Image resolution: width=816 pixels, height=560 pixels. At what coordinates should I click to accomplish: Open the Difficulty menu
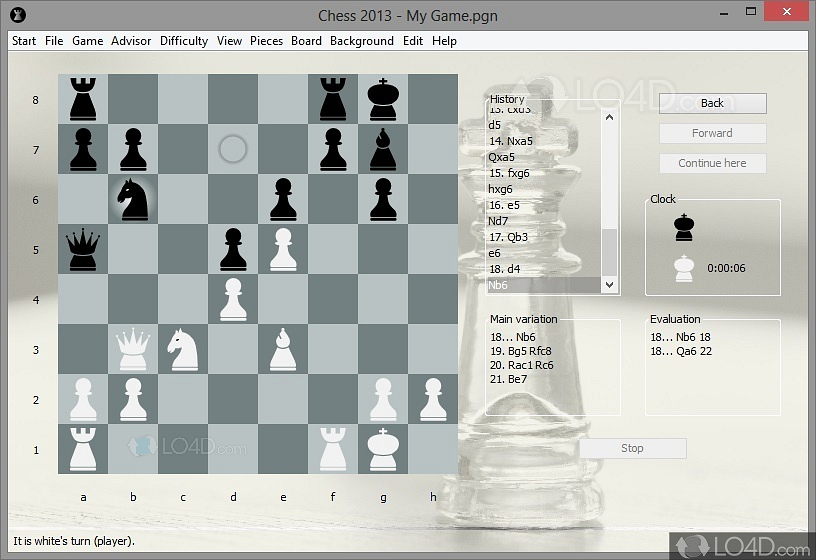184,41
